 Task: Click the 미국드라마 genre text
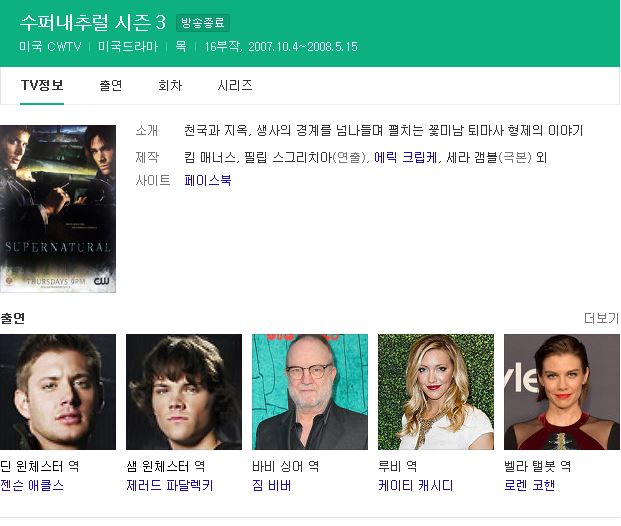pos(128,47)
